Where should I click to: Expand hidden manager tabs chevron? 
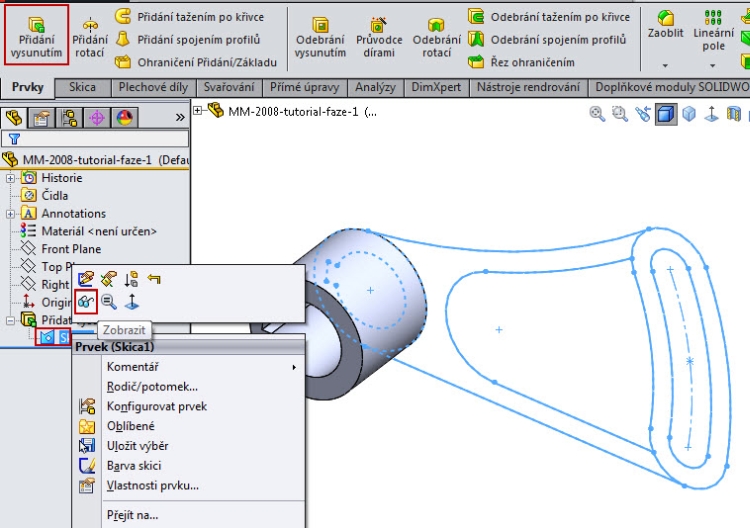click(180, 117)
